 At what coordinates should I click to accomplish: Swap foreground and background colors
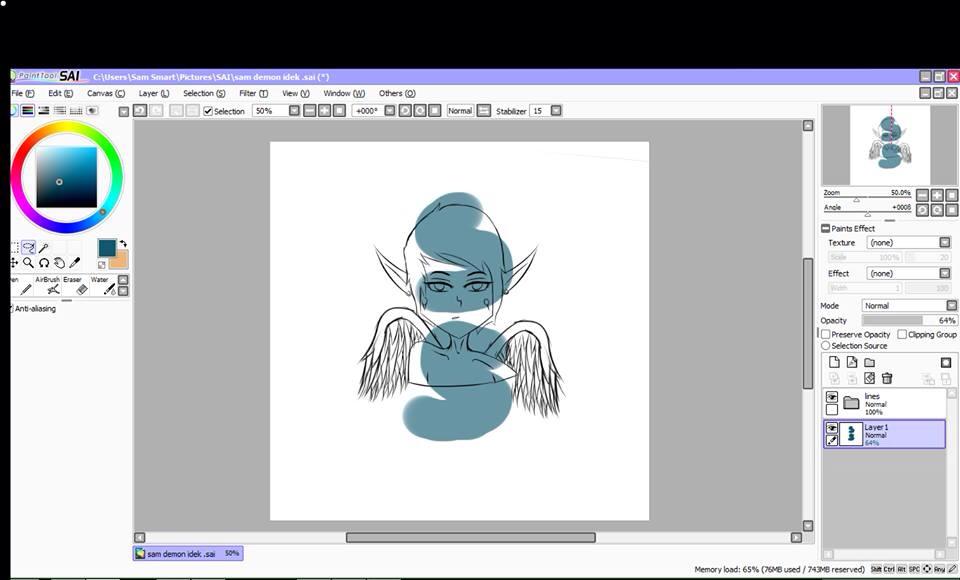pos(123,243)
